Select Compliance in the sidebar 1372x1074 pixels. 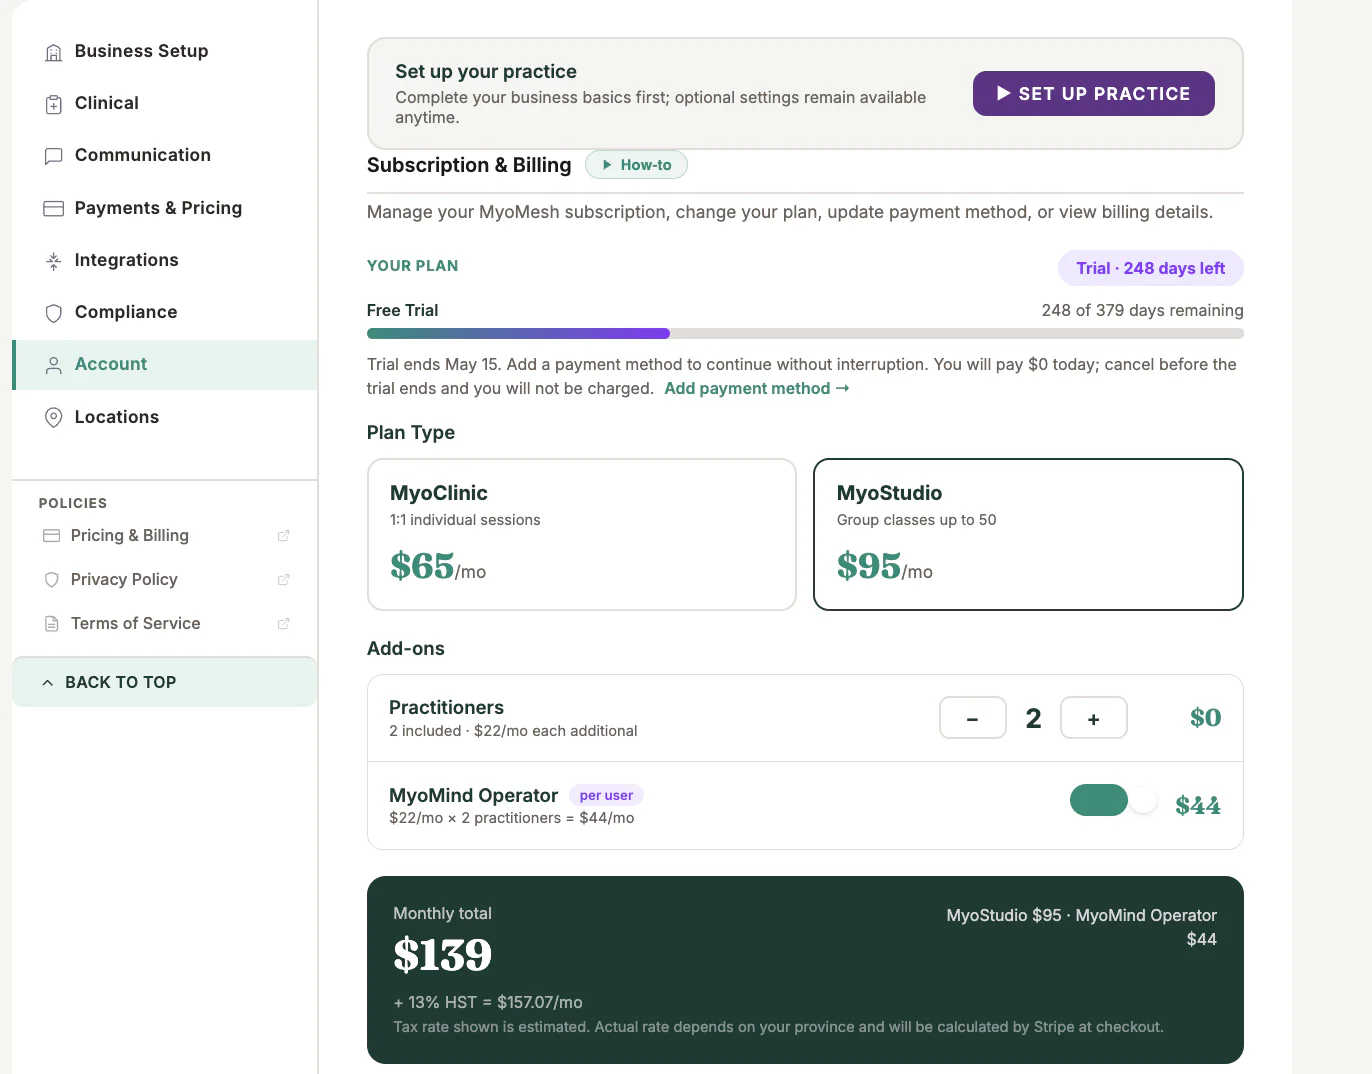(165, 312)
